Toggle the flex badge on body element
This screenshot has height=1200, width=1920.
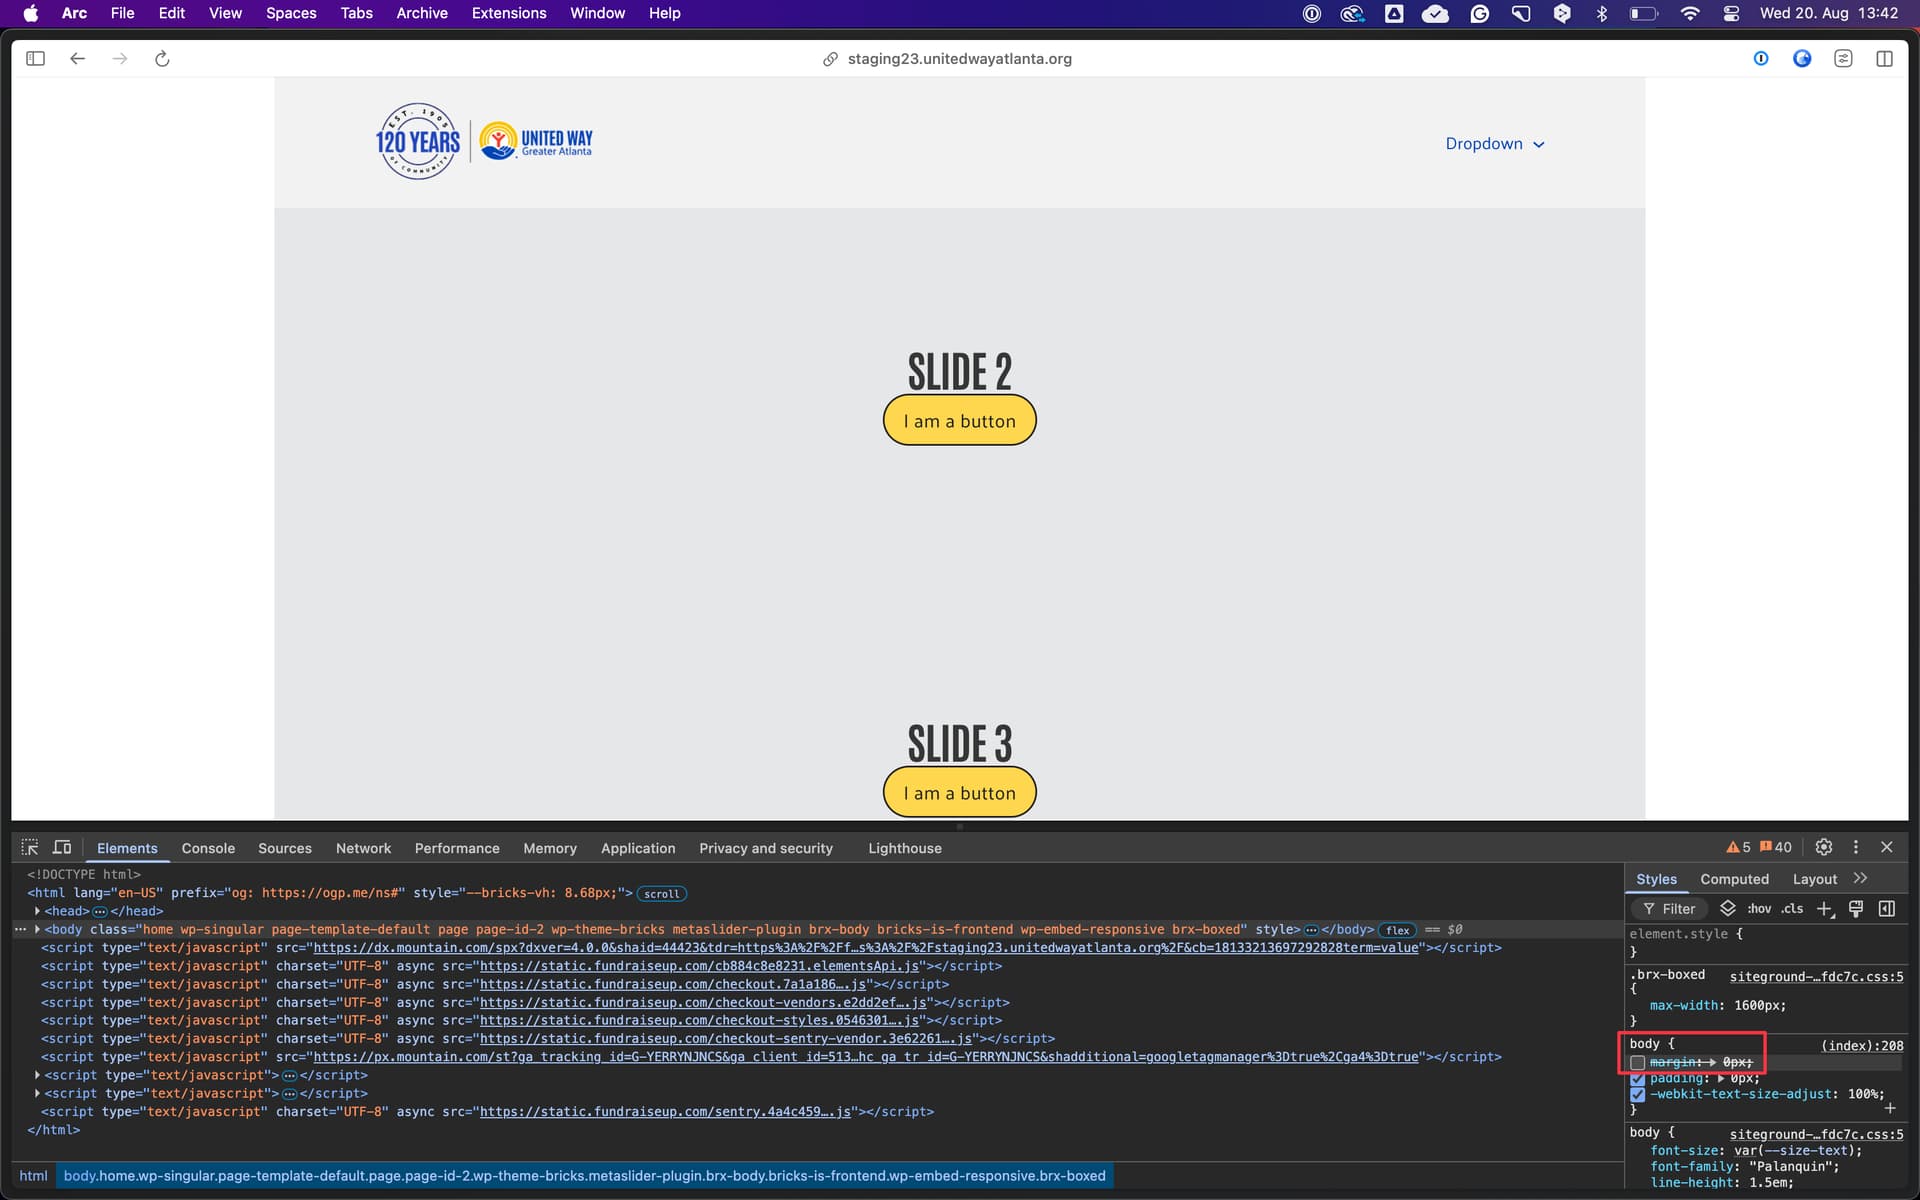click(x=1397, y=930)
